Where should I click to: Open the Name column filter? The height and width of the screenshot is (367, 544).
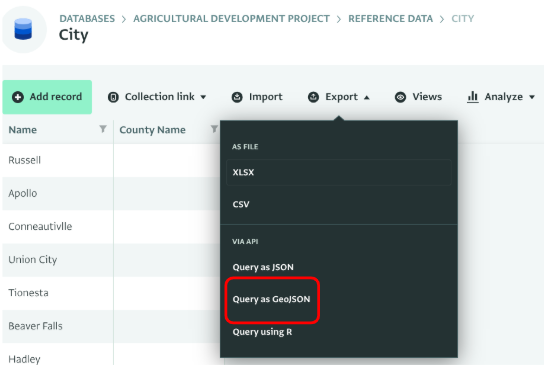103,129
